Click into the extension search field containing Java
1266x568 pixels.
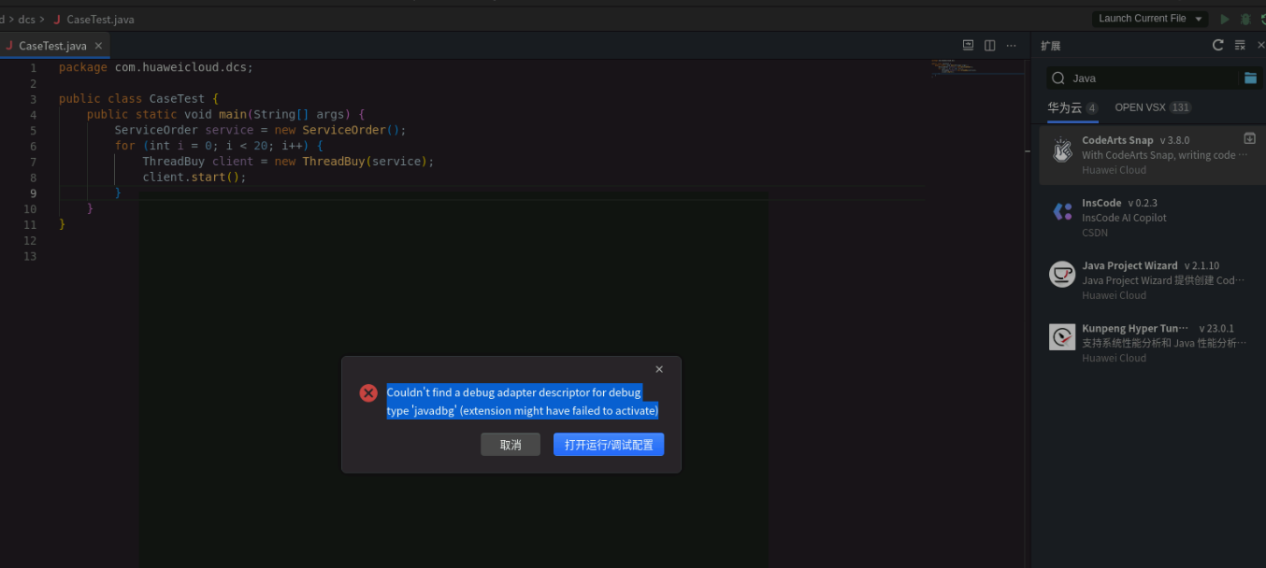point(1153,78)
